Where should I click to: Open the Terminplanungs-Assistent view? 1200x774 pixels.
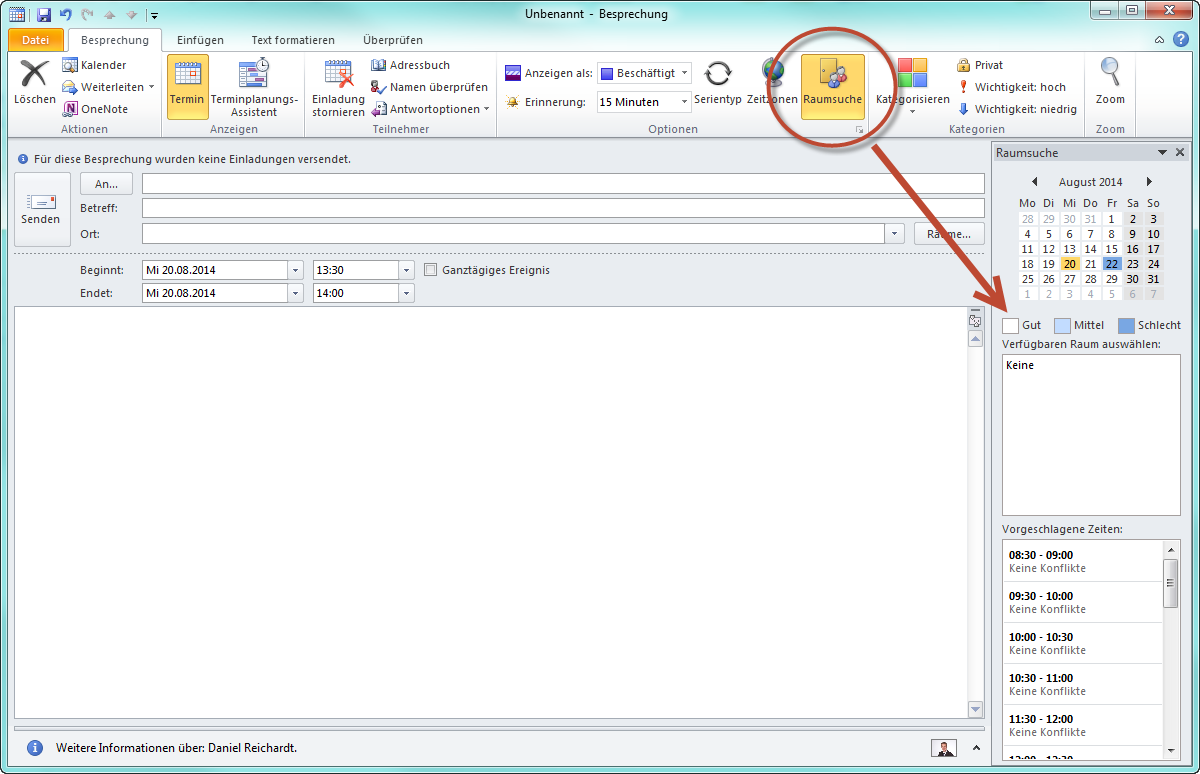pos(254,87)
